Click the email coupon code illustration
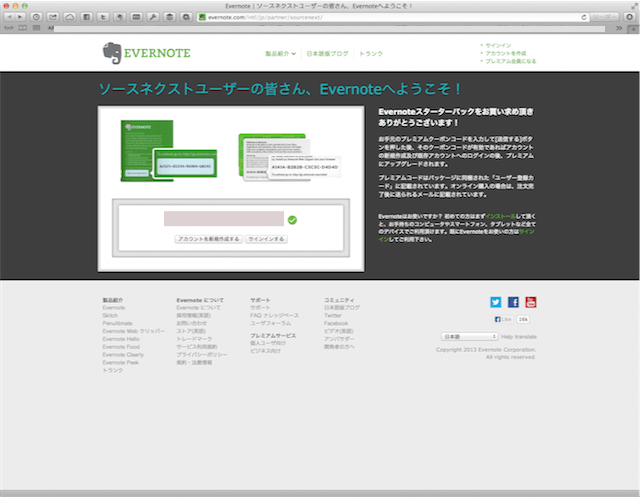The height and width of the screenshot is (497, 640). 289,157
